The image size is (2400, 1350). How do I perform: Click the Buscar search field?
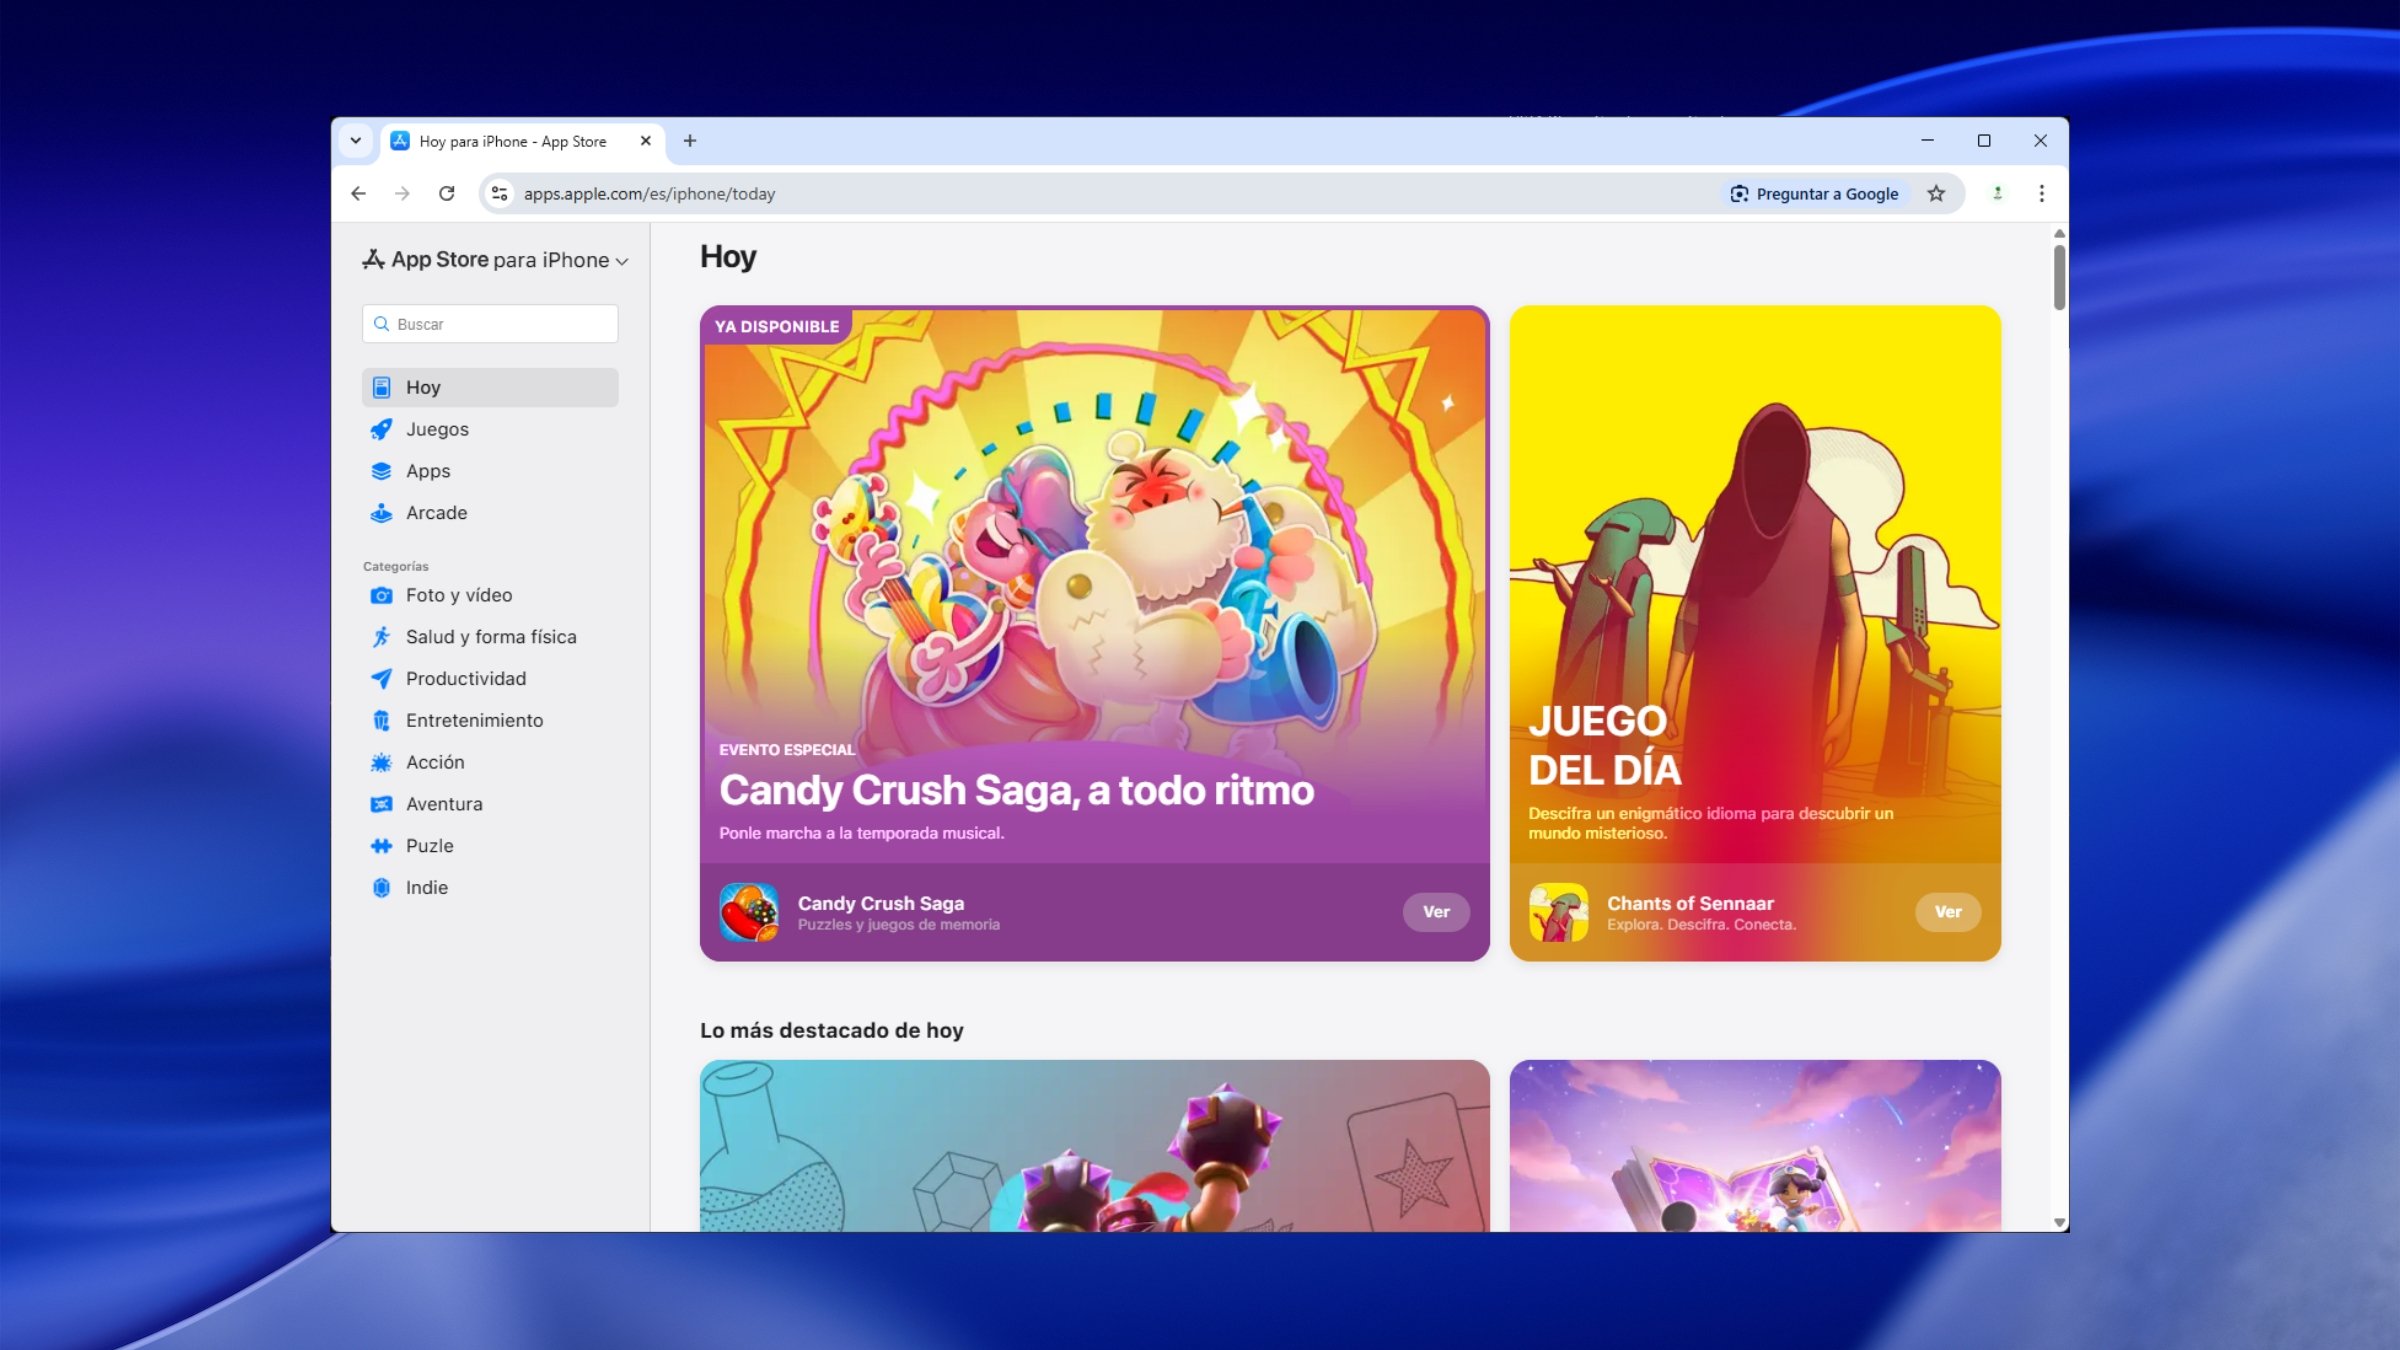pos(489,323)
